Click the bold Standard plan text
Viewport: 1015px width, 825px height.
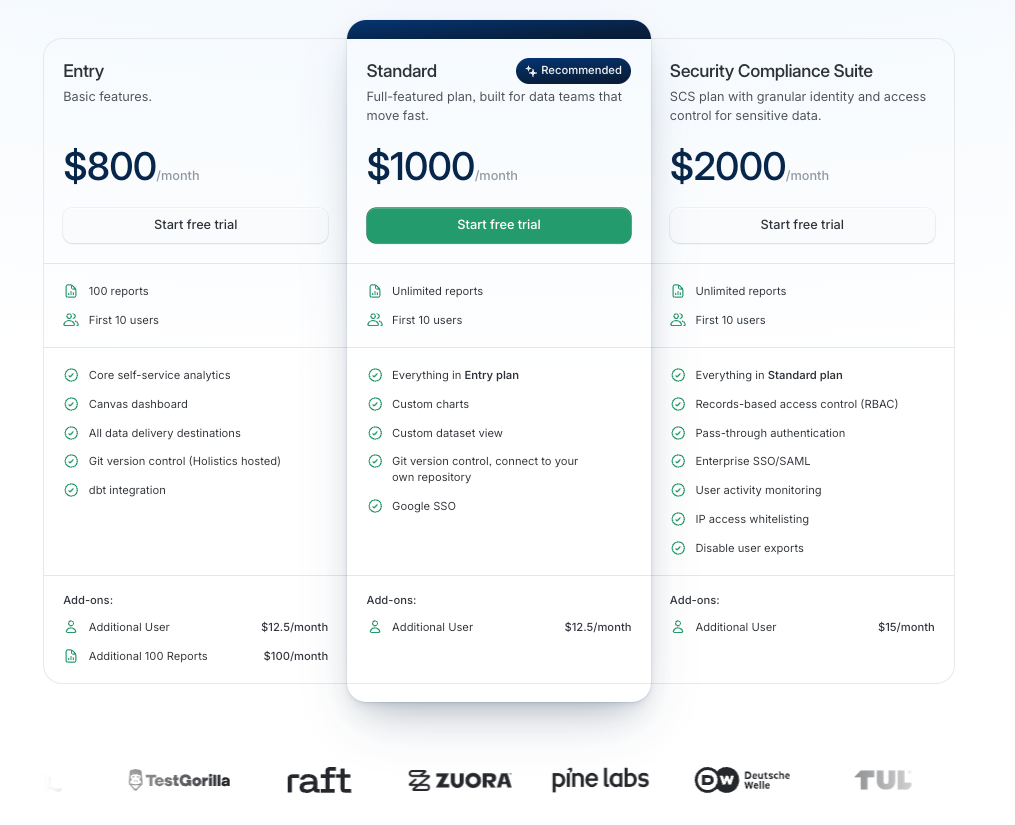[x=804, y=375]
